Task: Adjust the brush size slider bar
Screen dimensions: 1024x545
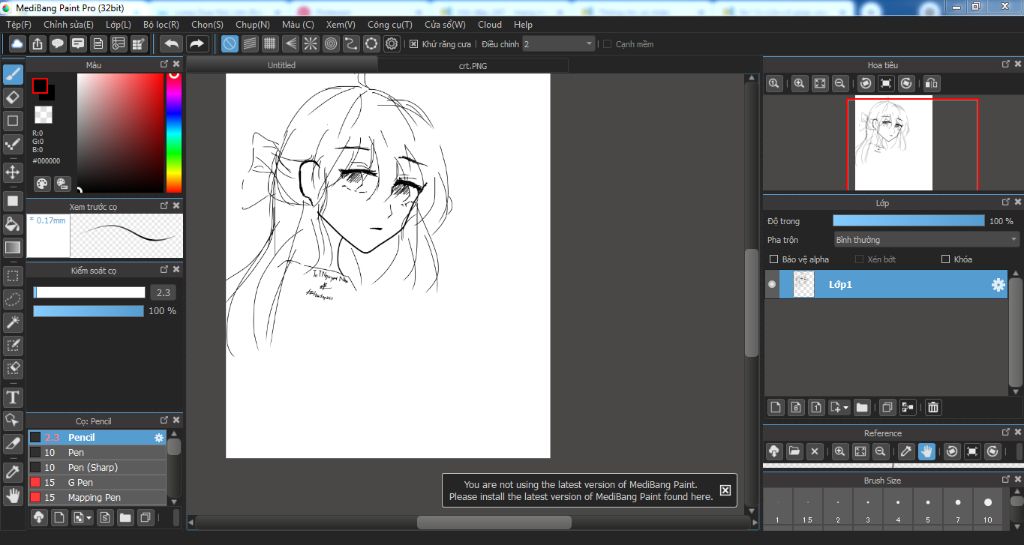Action: [89, 292]
